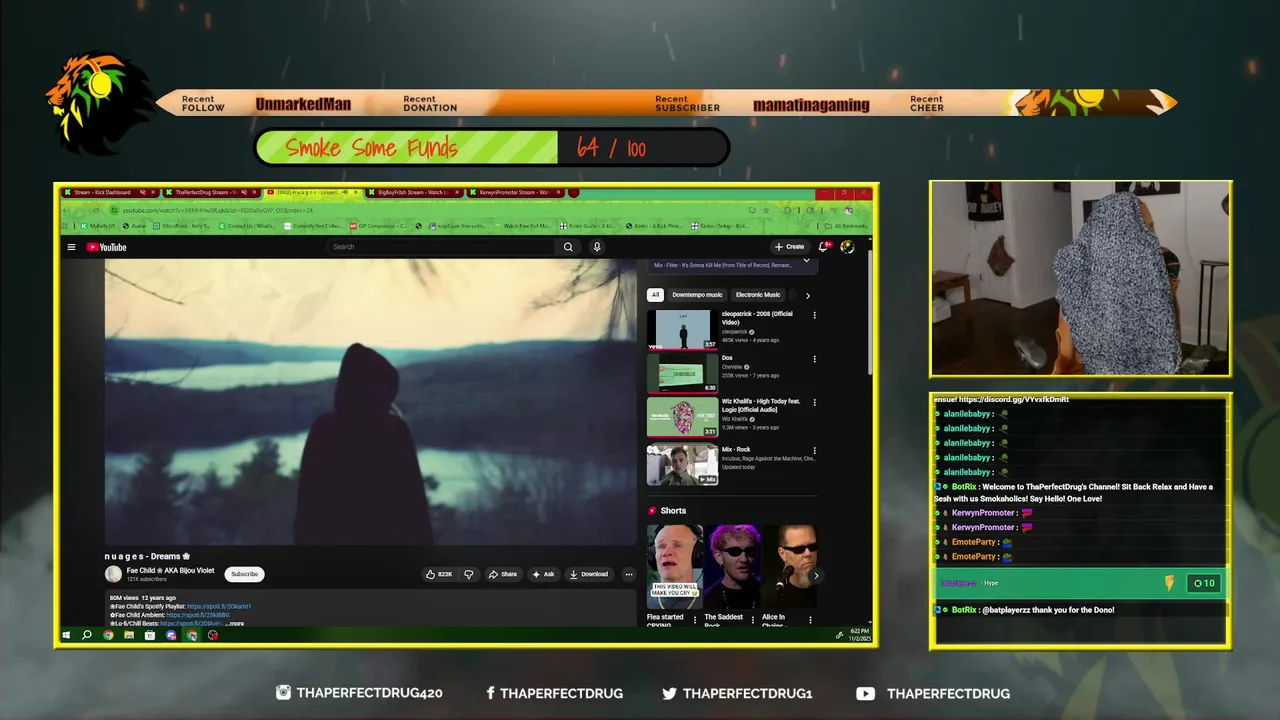The width and height of the screenshot is (1280, 720).
Task: Click the Discord invite link in chat
Action: [x=1013, y=399]
